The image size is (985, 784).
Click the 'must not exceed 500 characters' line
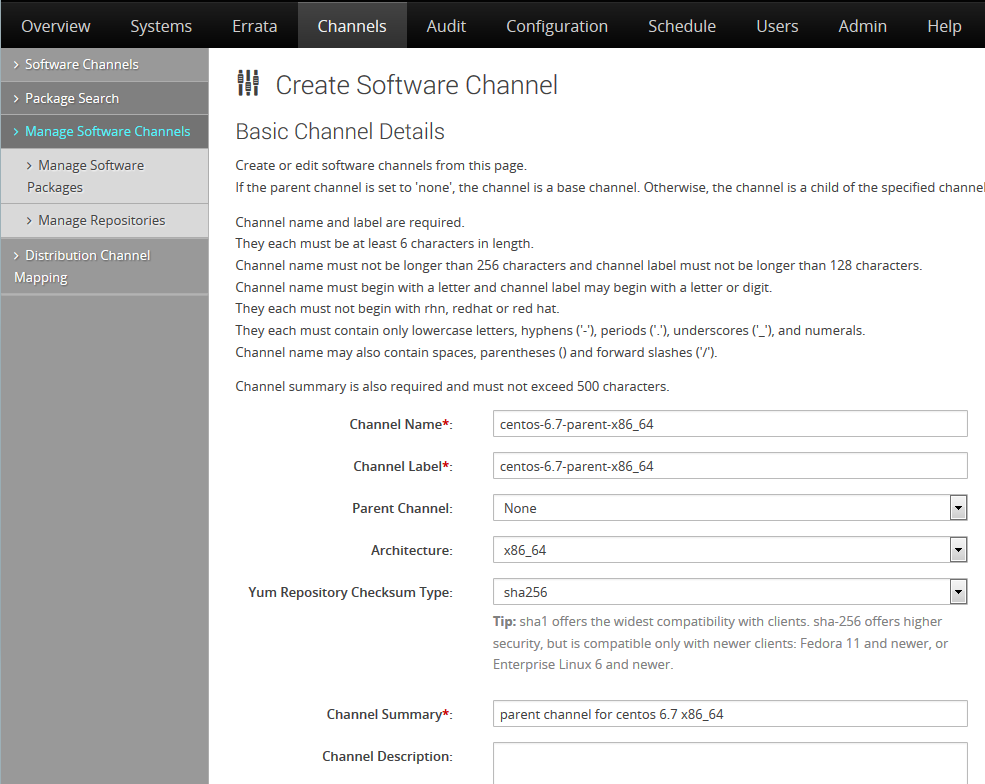click(452, 386)
